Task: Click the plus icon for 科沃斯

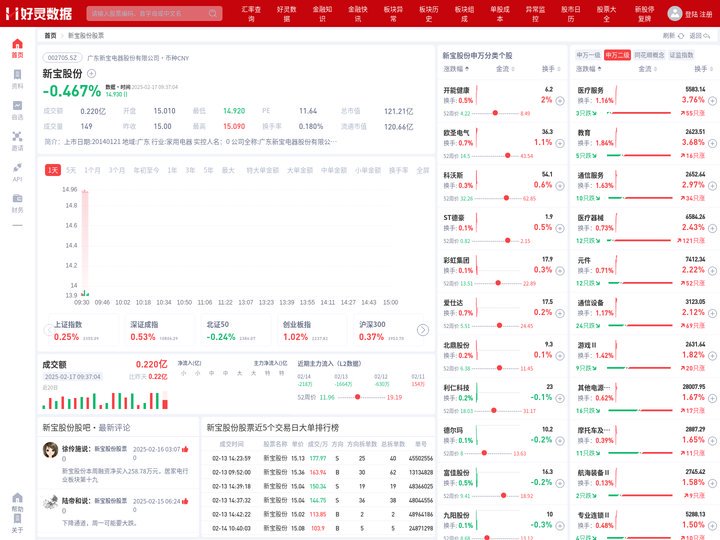Action: [x=560, y=186]
